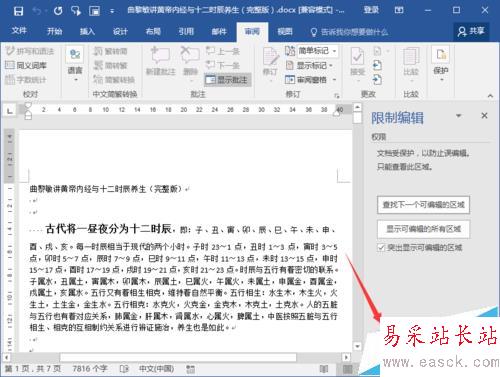Click the Undo icon in title bar
Viewport: 500px width, 377px height.
(x=37, y=11)
